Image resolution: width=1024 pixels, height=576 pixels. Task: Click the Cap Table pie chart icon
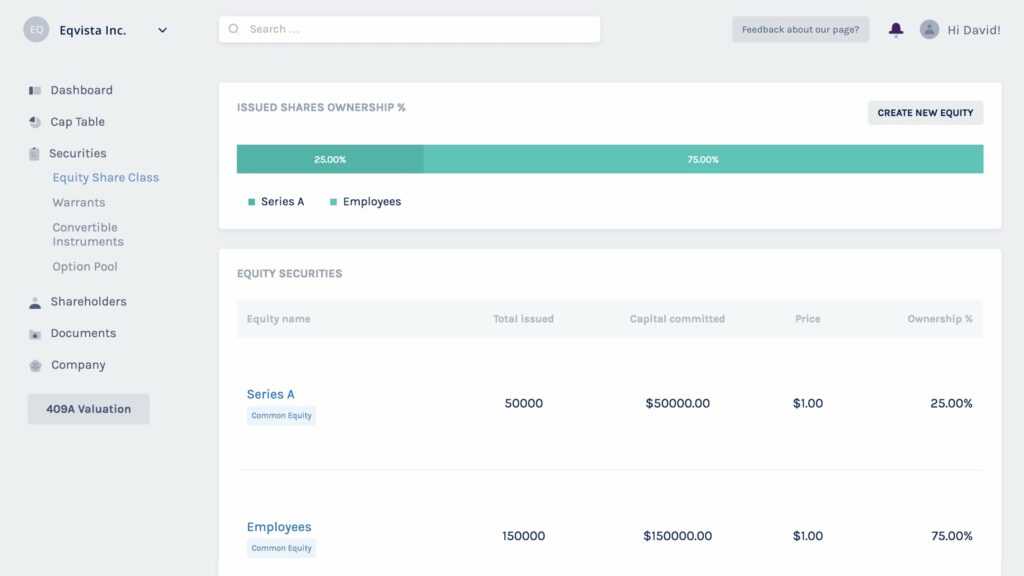pyautogui.click(x=35, y=122)
